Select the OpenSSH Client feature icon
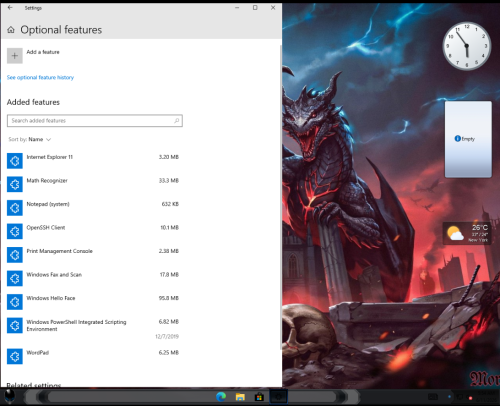 [15, 231]
